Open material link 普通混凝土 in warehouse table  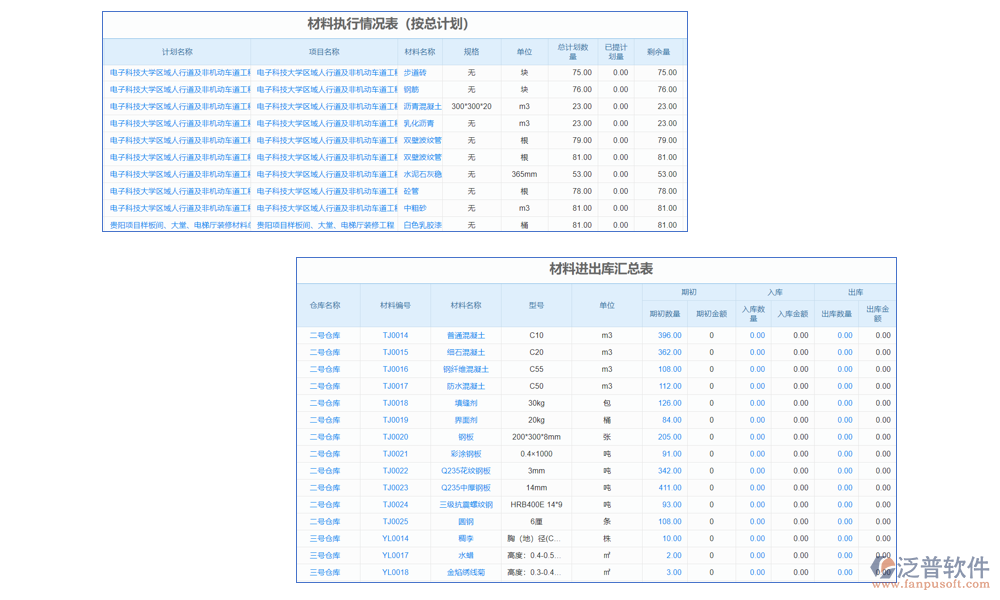466,335
